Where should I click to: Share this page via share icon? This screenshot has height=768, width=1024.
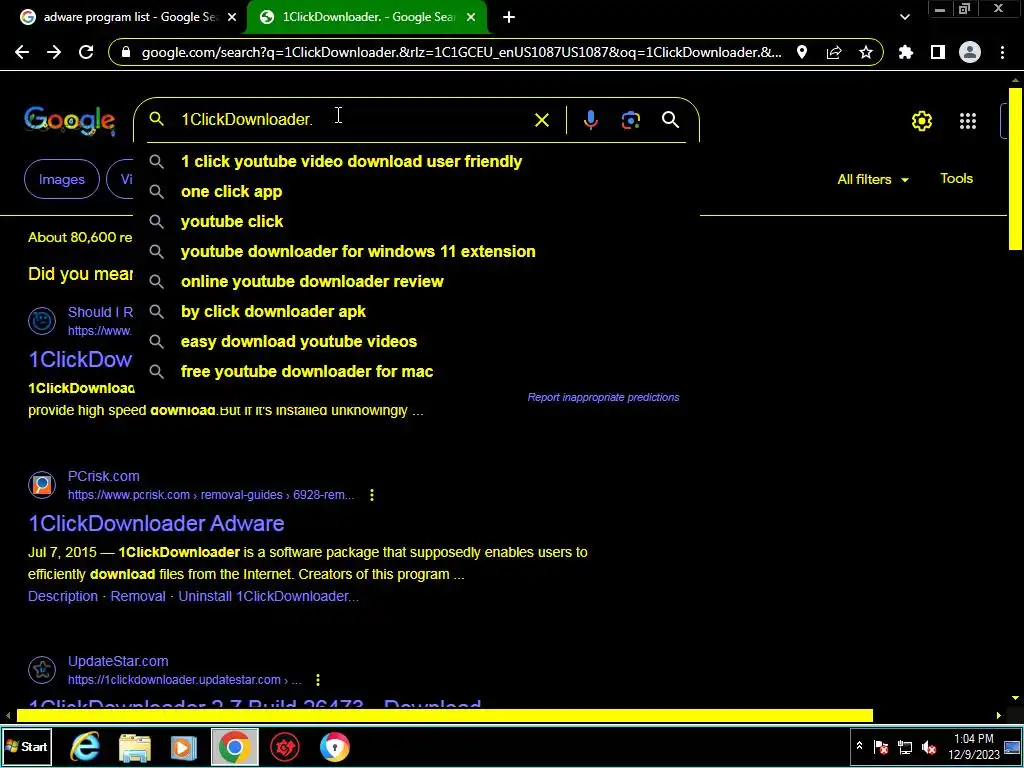pyautogui.click(x=834, y=52)
